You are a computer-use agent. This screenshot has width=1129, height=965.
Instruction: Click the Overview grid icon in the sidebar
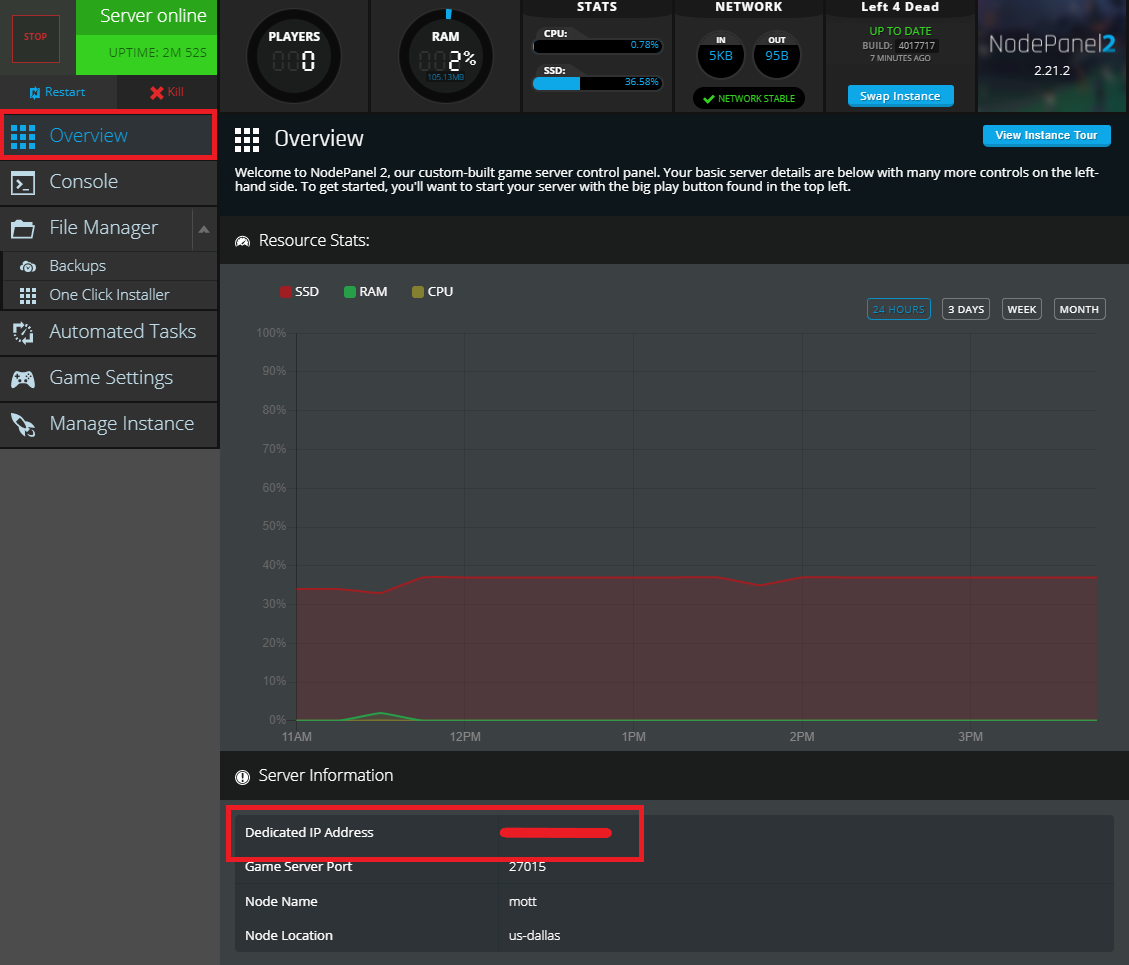[x=22, y=136]
